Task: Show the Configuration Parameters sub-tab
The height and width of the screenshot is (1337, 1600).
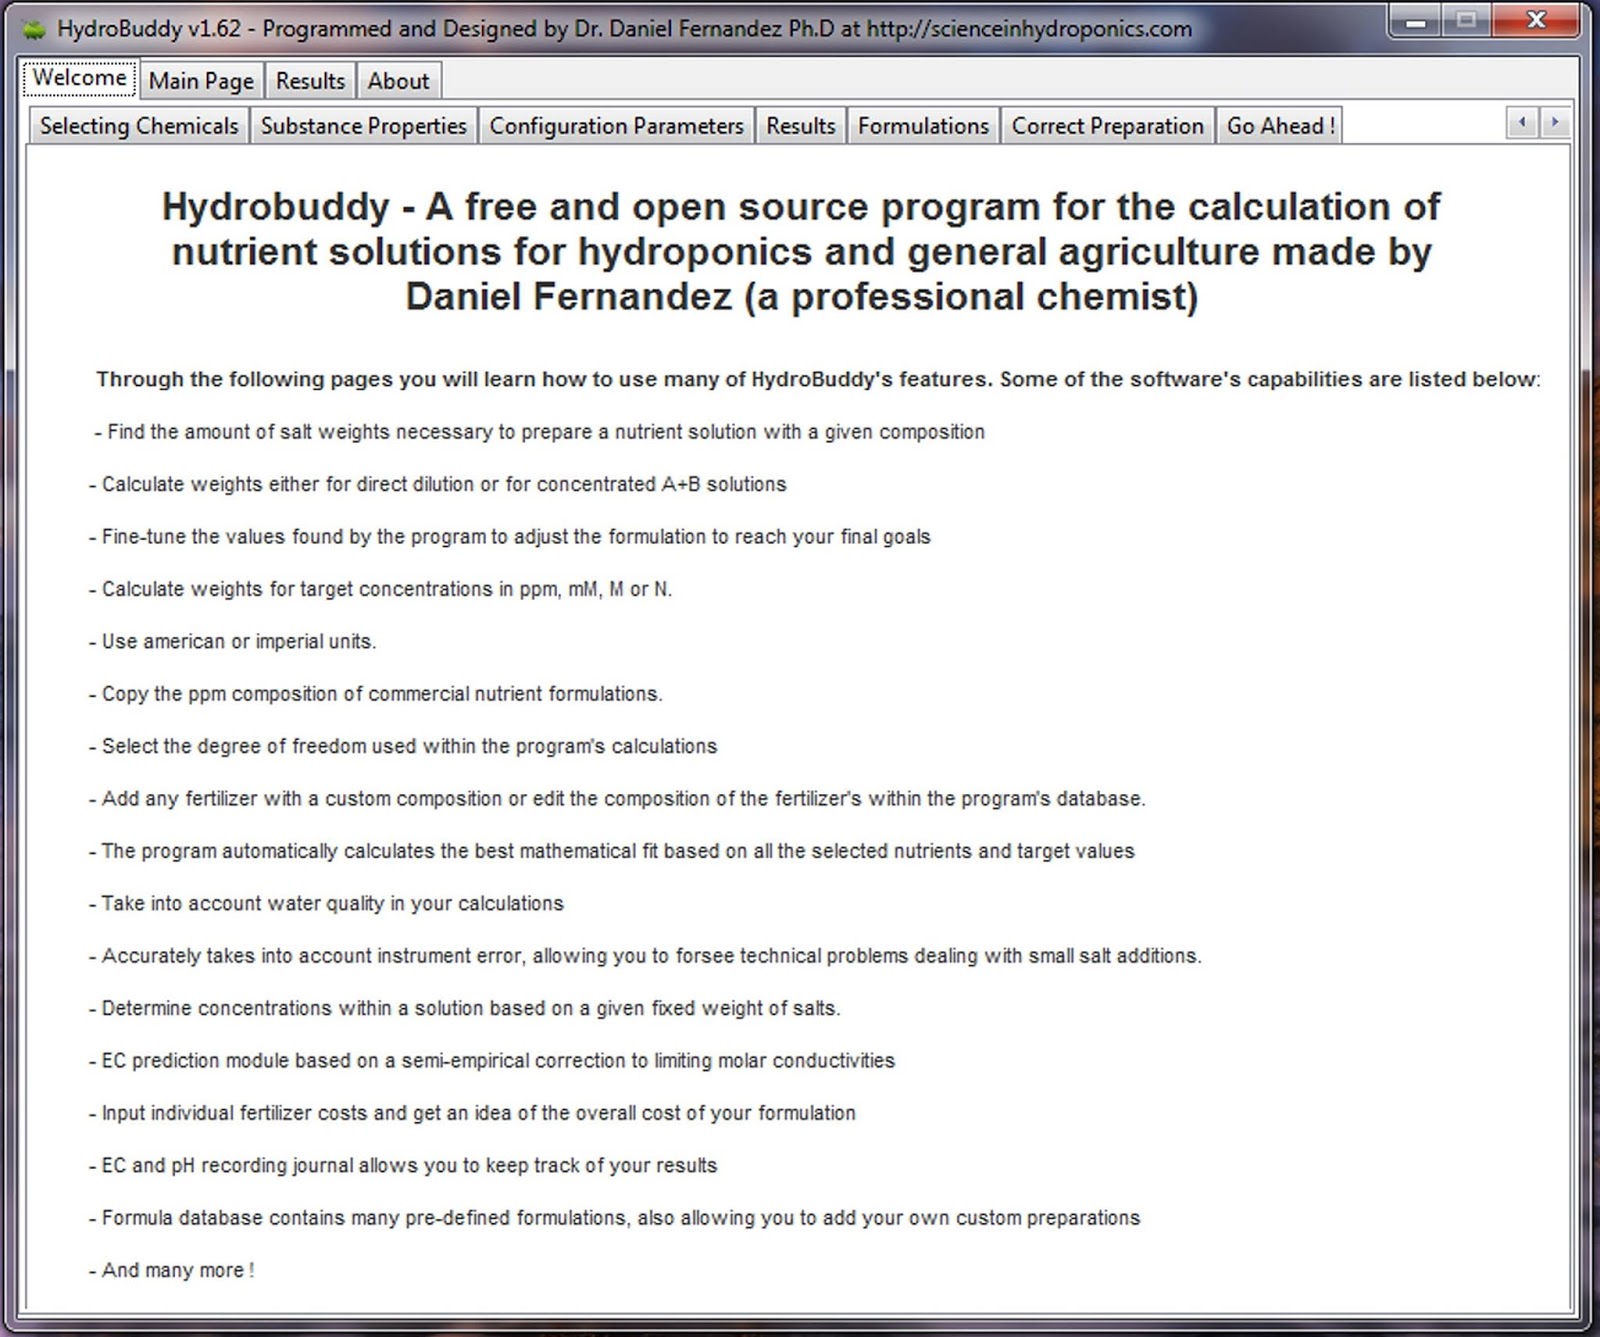Action: tap(616, 126)
